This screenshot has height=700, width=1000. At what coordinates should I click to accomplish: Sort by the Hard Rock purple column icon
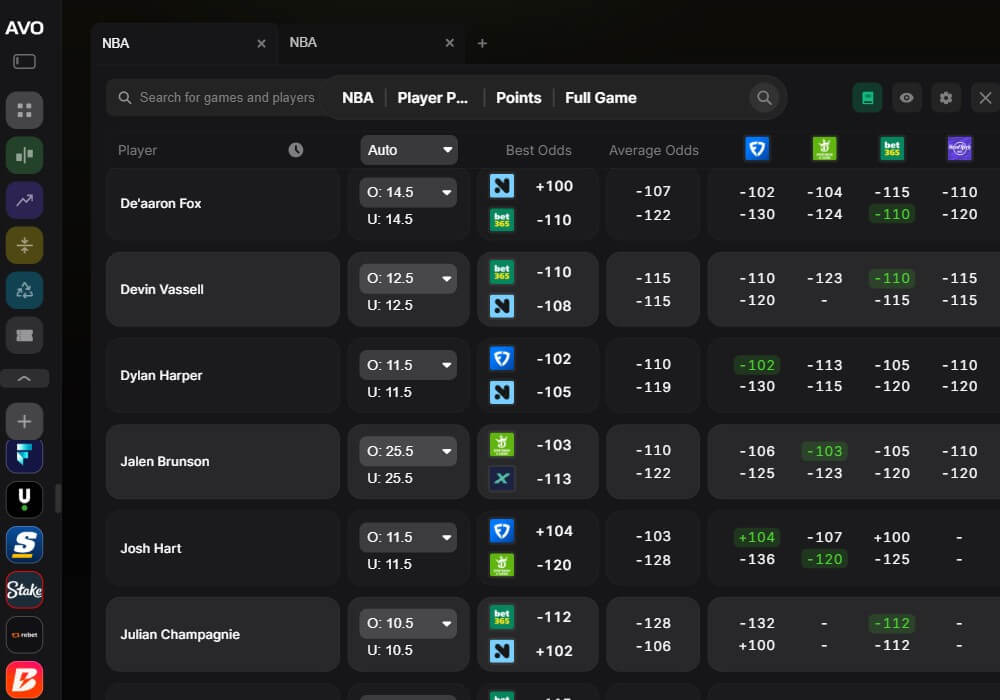(x=959, y=149)
